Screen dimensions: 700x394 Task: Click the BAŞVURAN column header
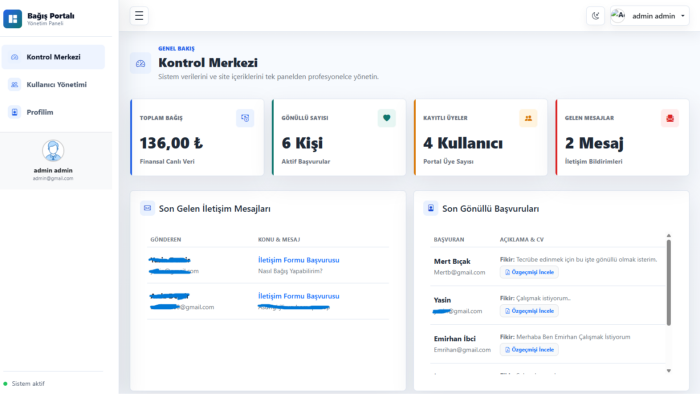click(x=449, y=240)
